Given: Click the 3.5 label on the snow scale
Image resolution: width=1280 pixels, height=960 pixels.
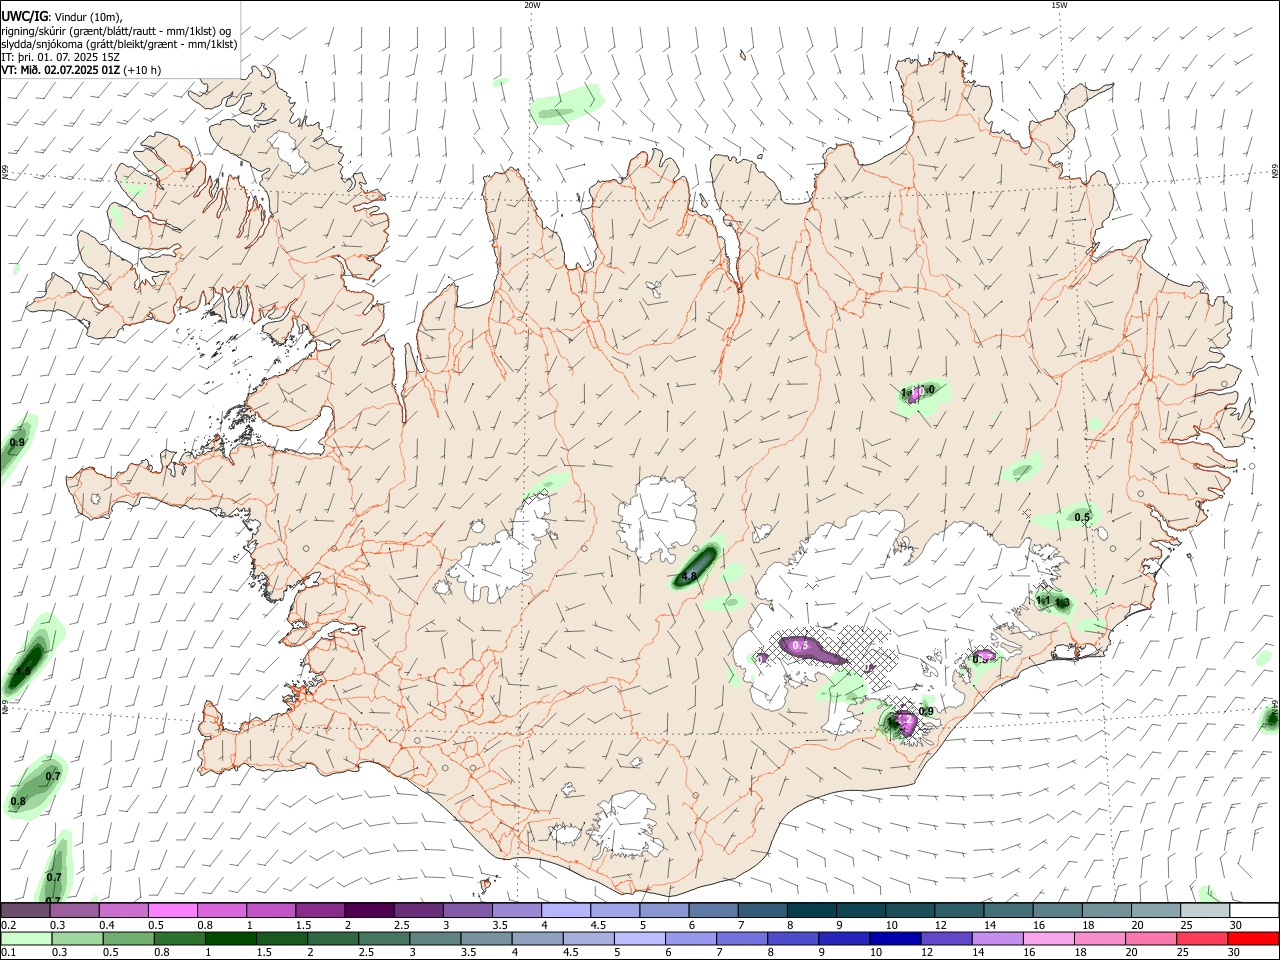Looking at the screenshot, I should pyautogui.click(x=499, y=925).
